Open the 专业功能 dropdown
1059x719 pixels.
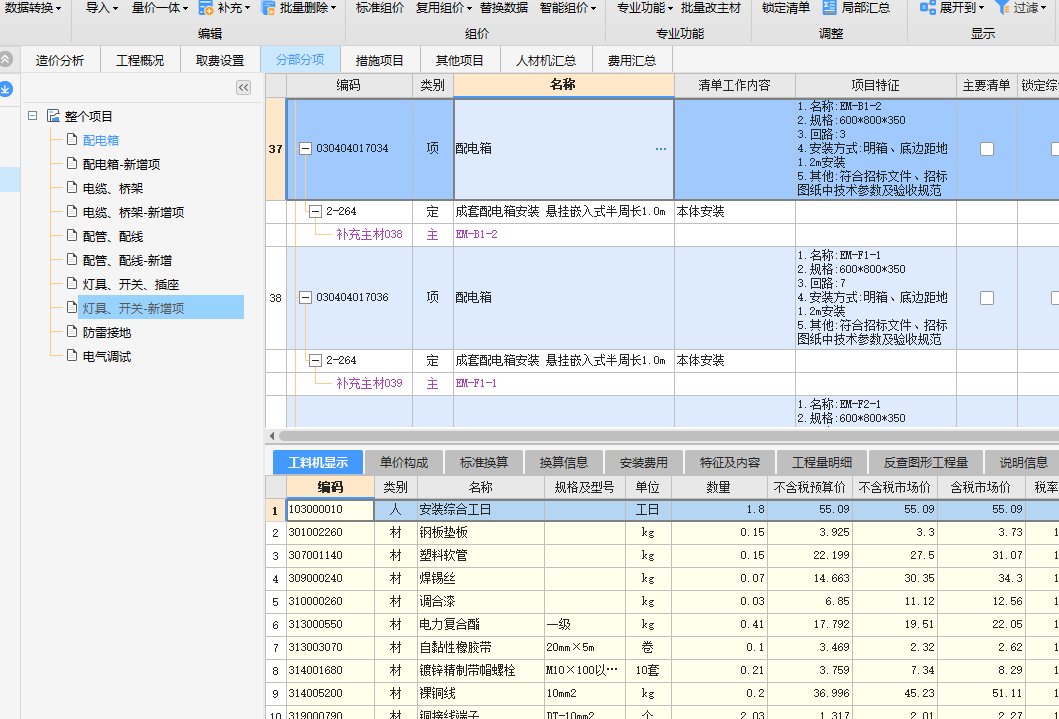coord(645,8)
